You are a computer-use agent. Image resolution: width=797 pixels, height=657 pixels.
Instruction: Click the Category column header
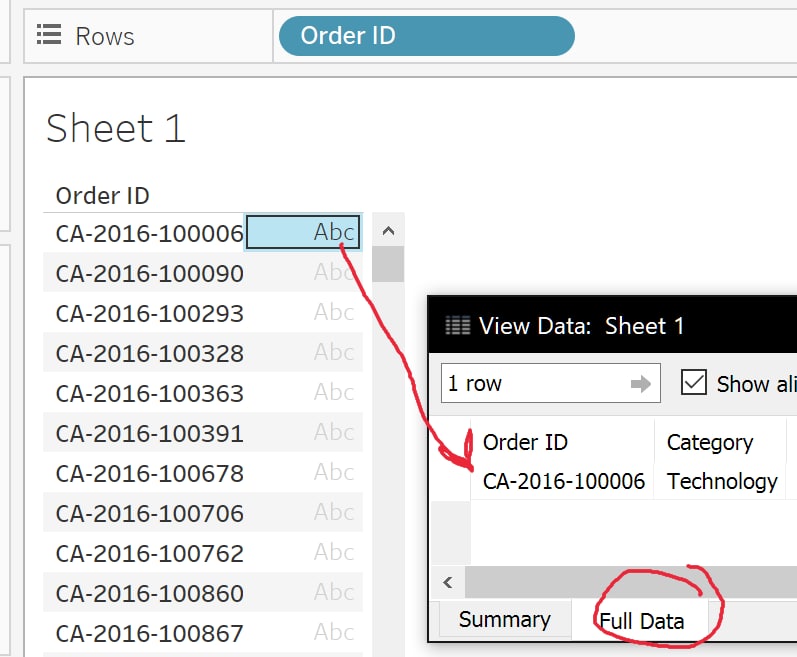tap(710, 443)
